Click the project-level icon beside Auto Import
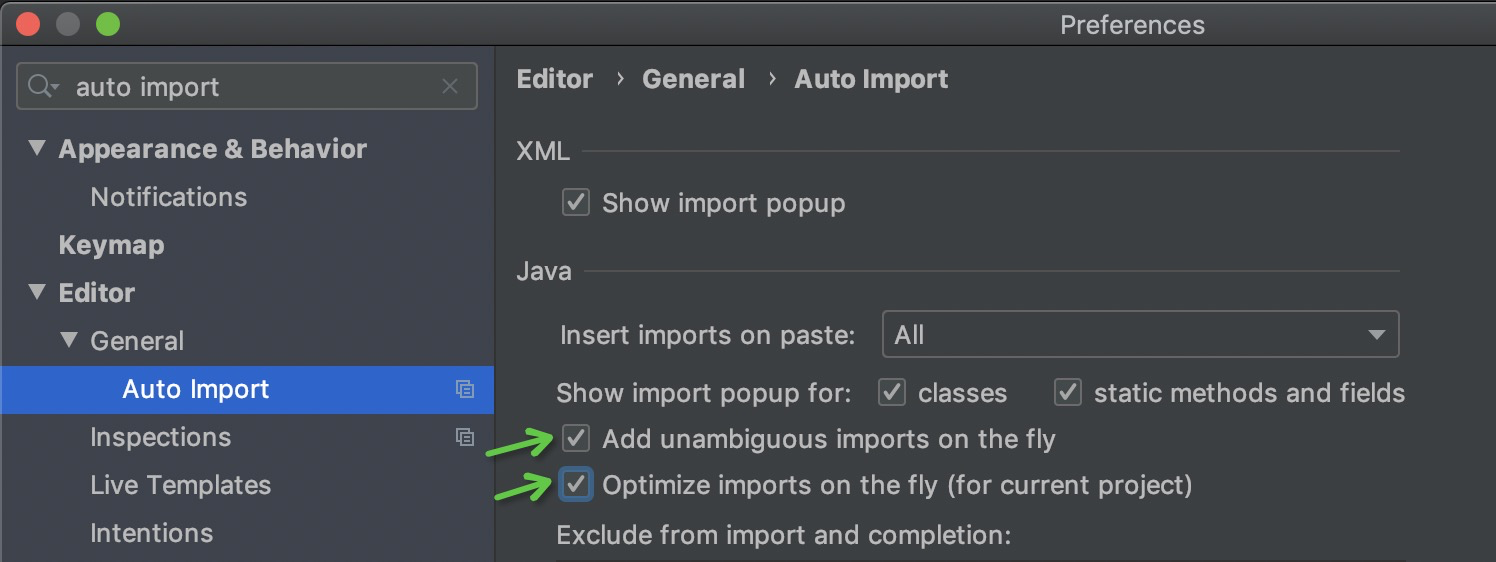Screen dimensions: 1496x562 [x=464, y=389]
